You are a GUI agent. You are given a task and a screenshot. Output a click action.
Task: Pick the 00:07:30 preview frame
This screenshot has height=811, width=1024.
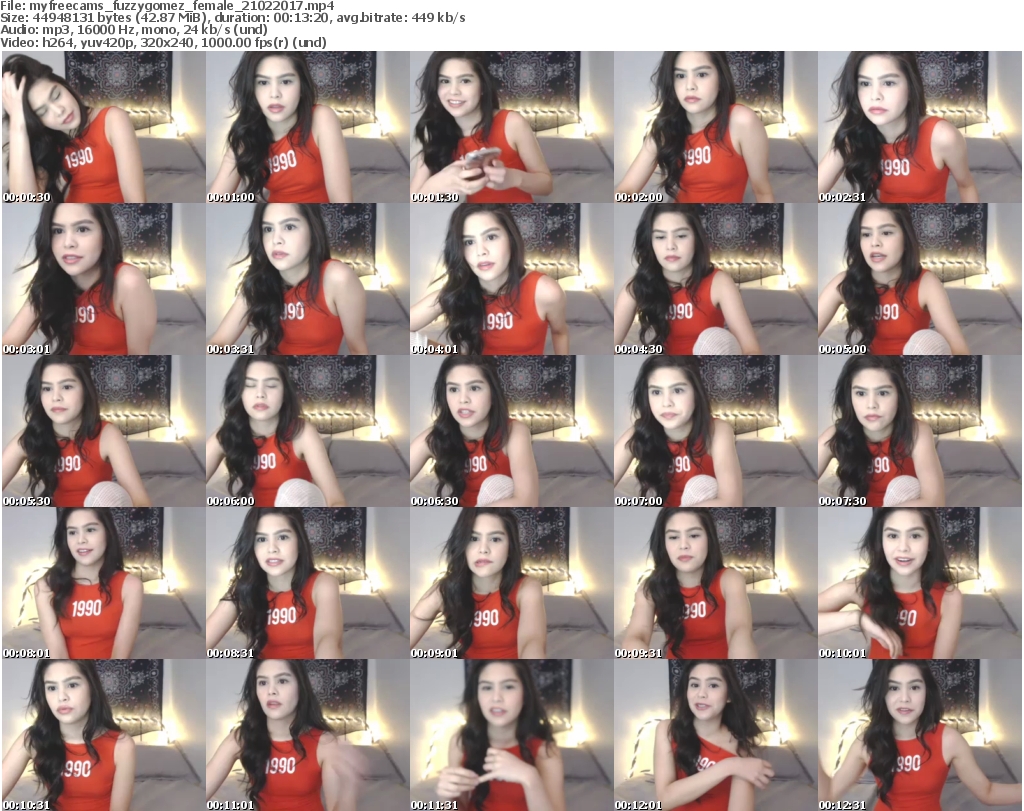coord(920,432)
